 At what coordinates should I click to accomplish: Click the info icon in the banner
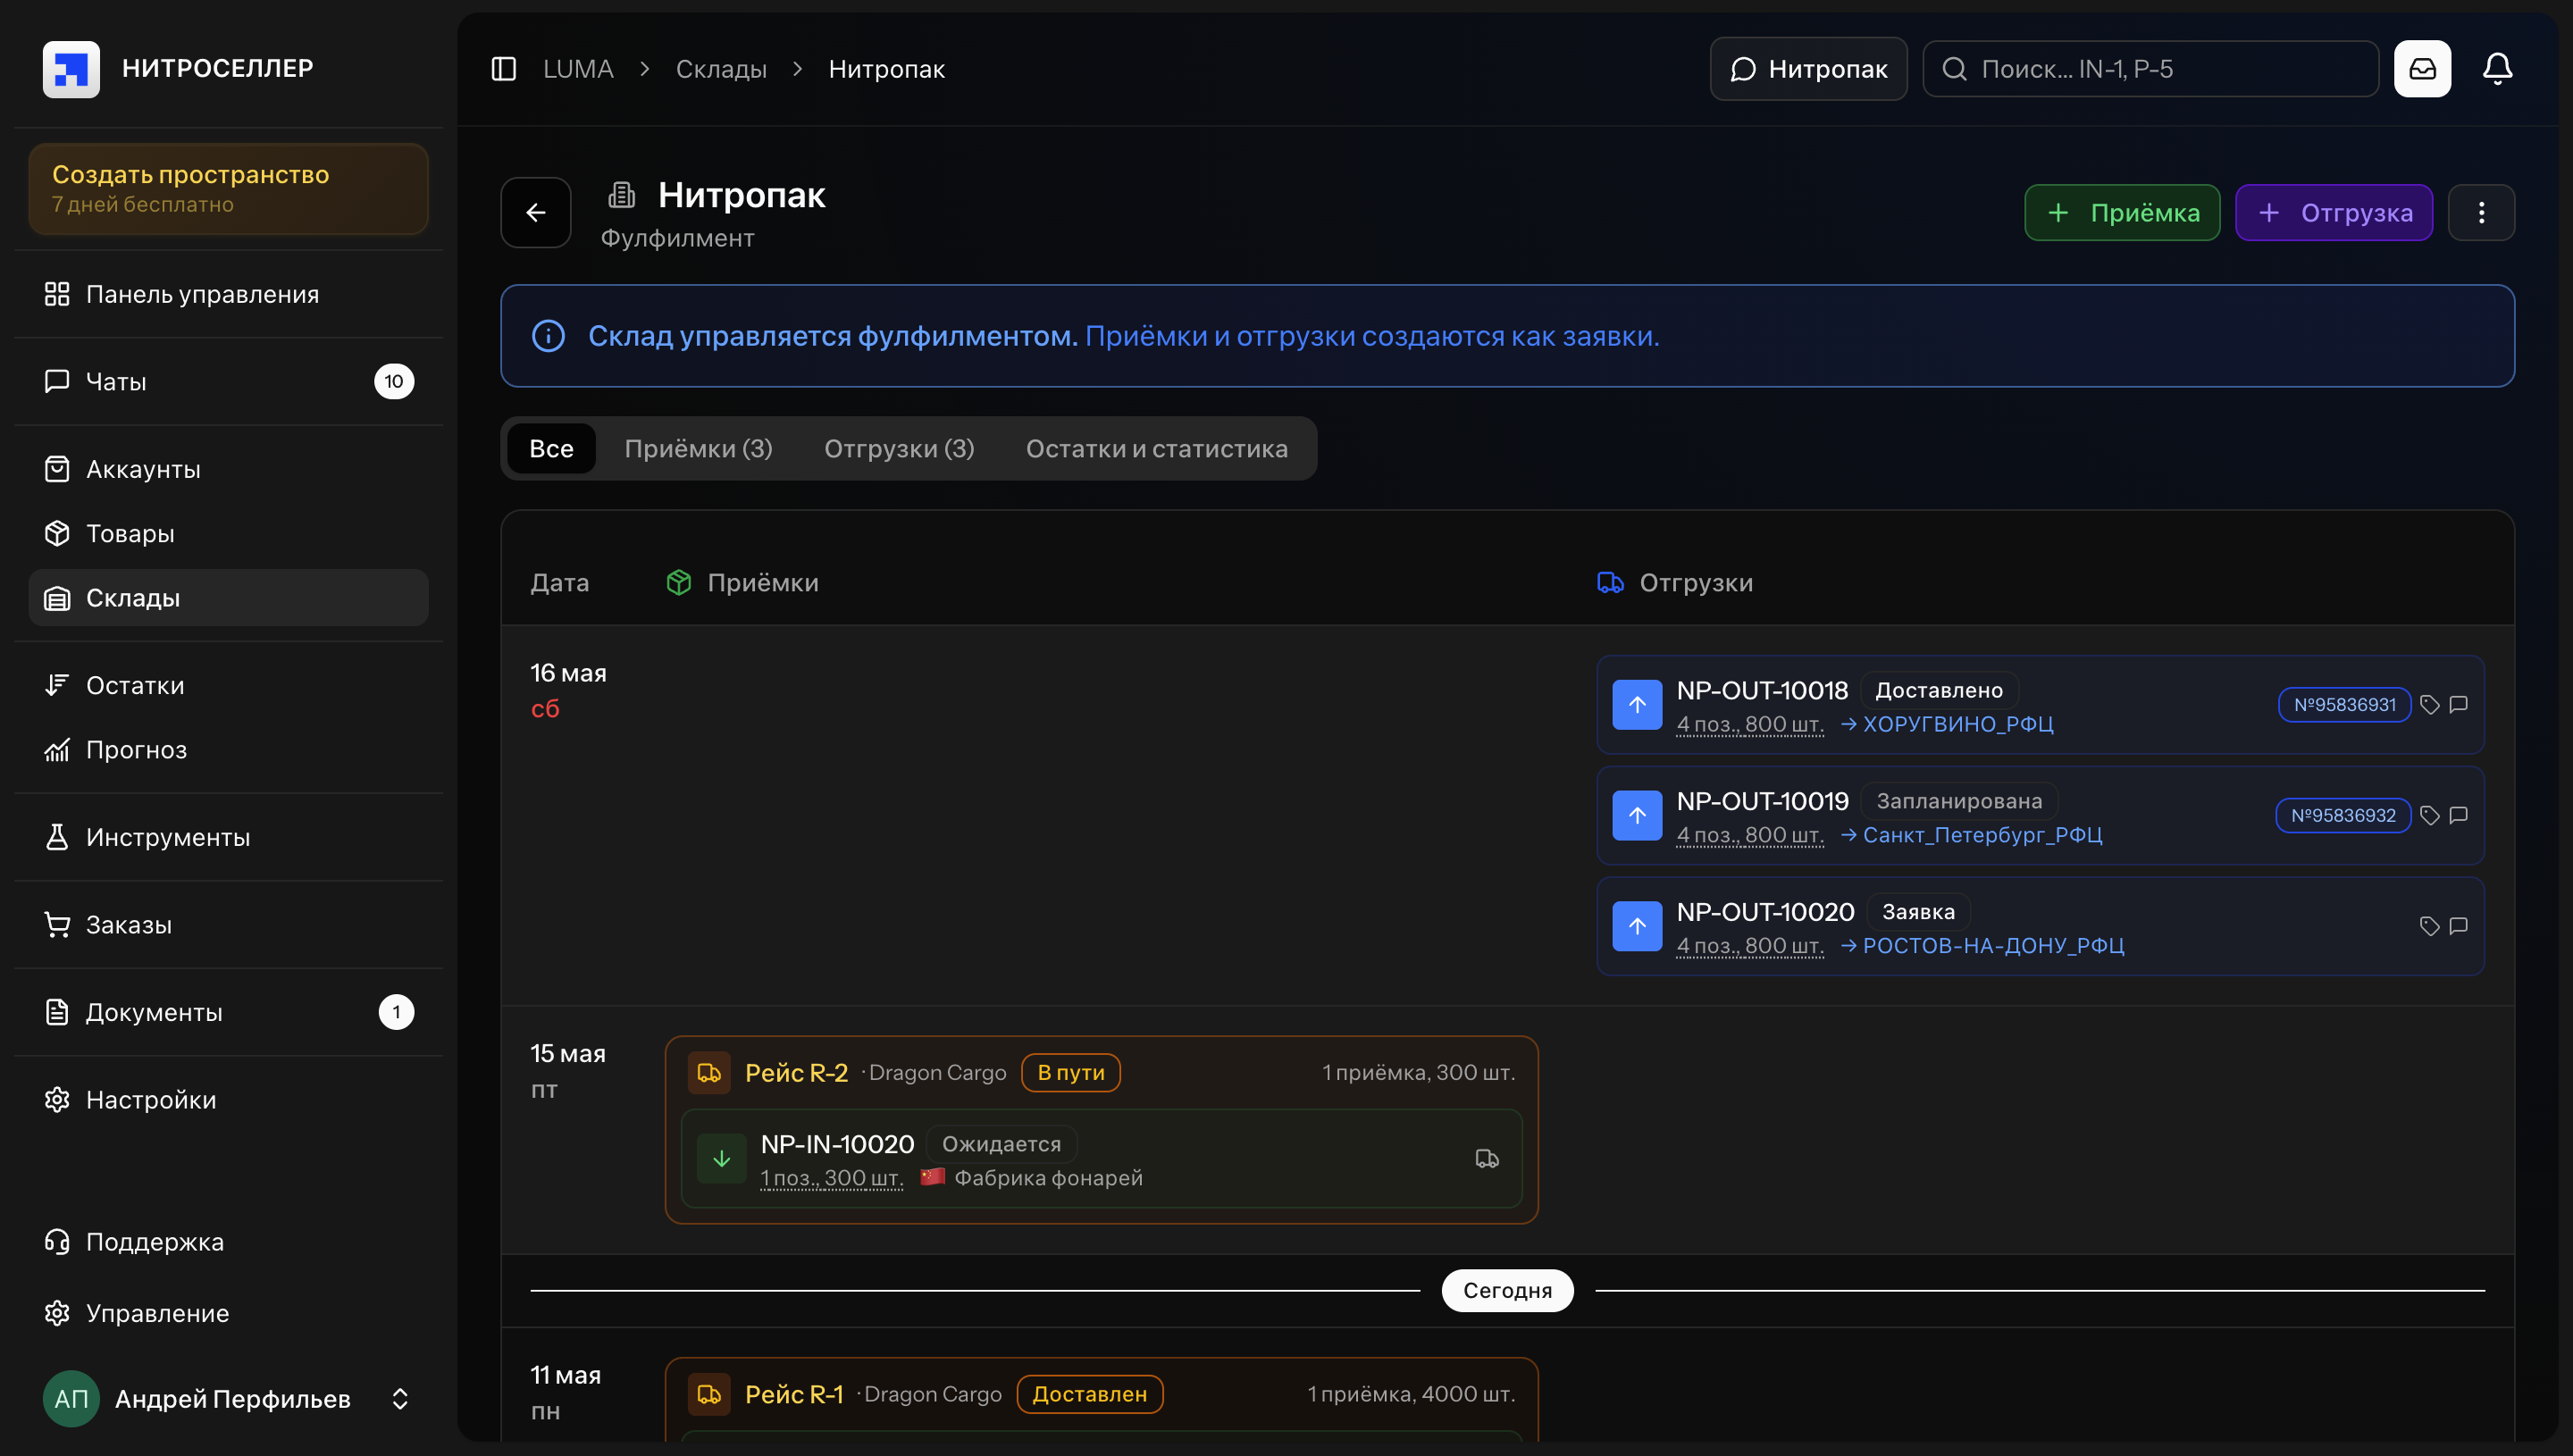(548, 336)
